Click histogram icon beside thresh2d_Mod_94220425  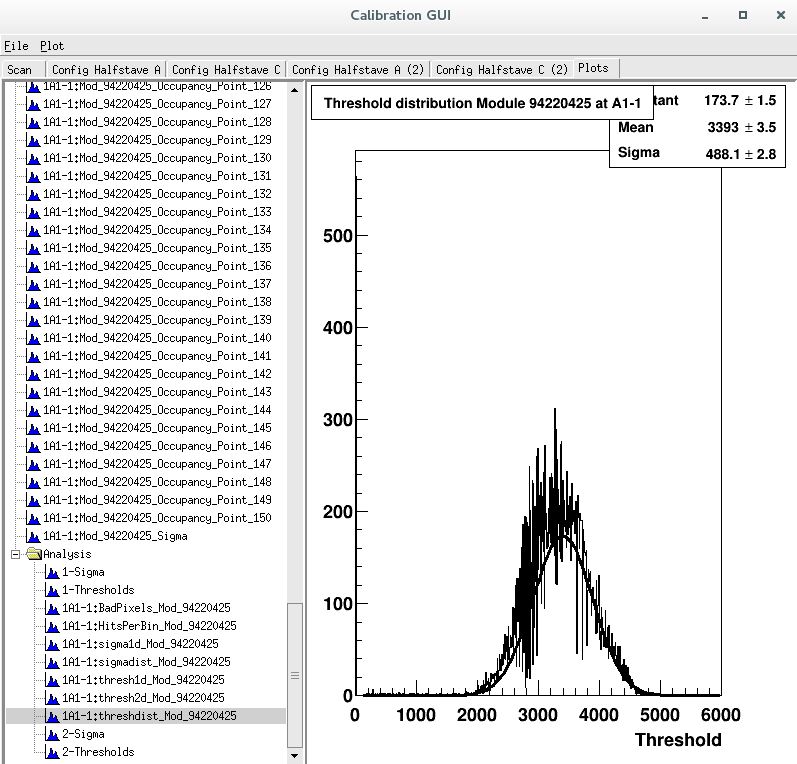(52, 698)
